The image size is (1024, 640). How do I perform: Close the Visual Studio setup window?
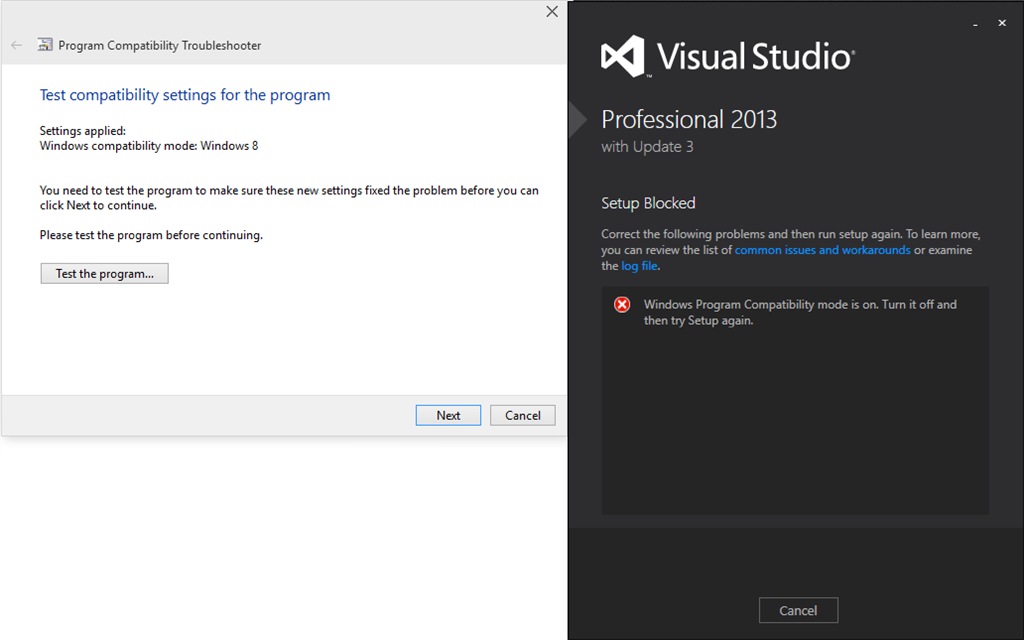point(1002,23)
